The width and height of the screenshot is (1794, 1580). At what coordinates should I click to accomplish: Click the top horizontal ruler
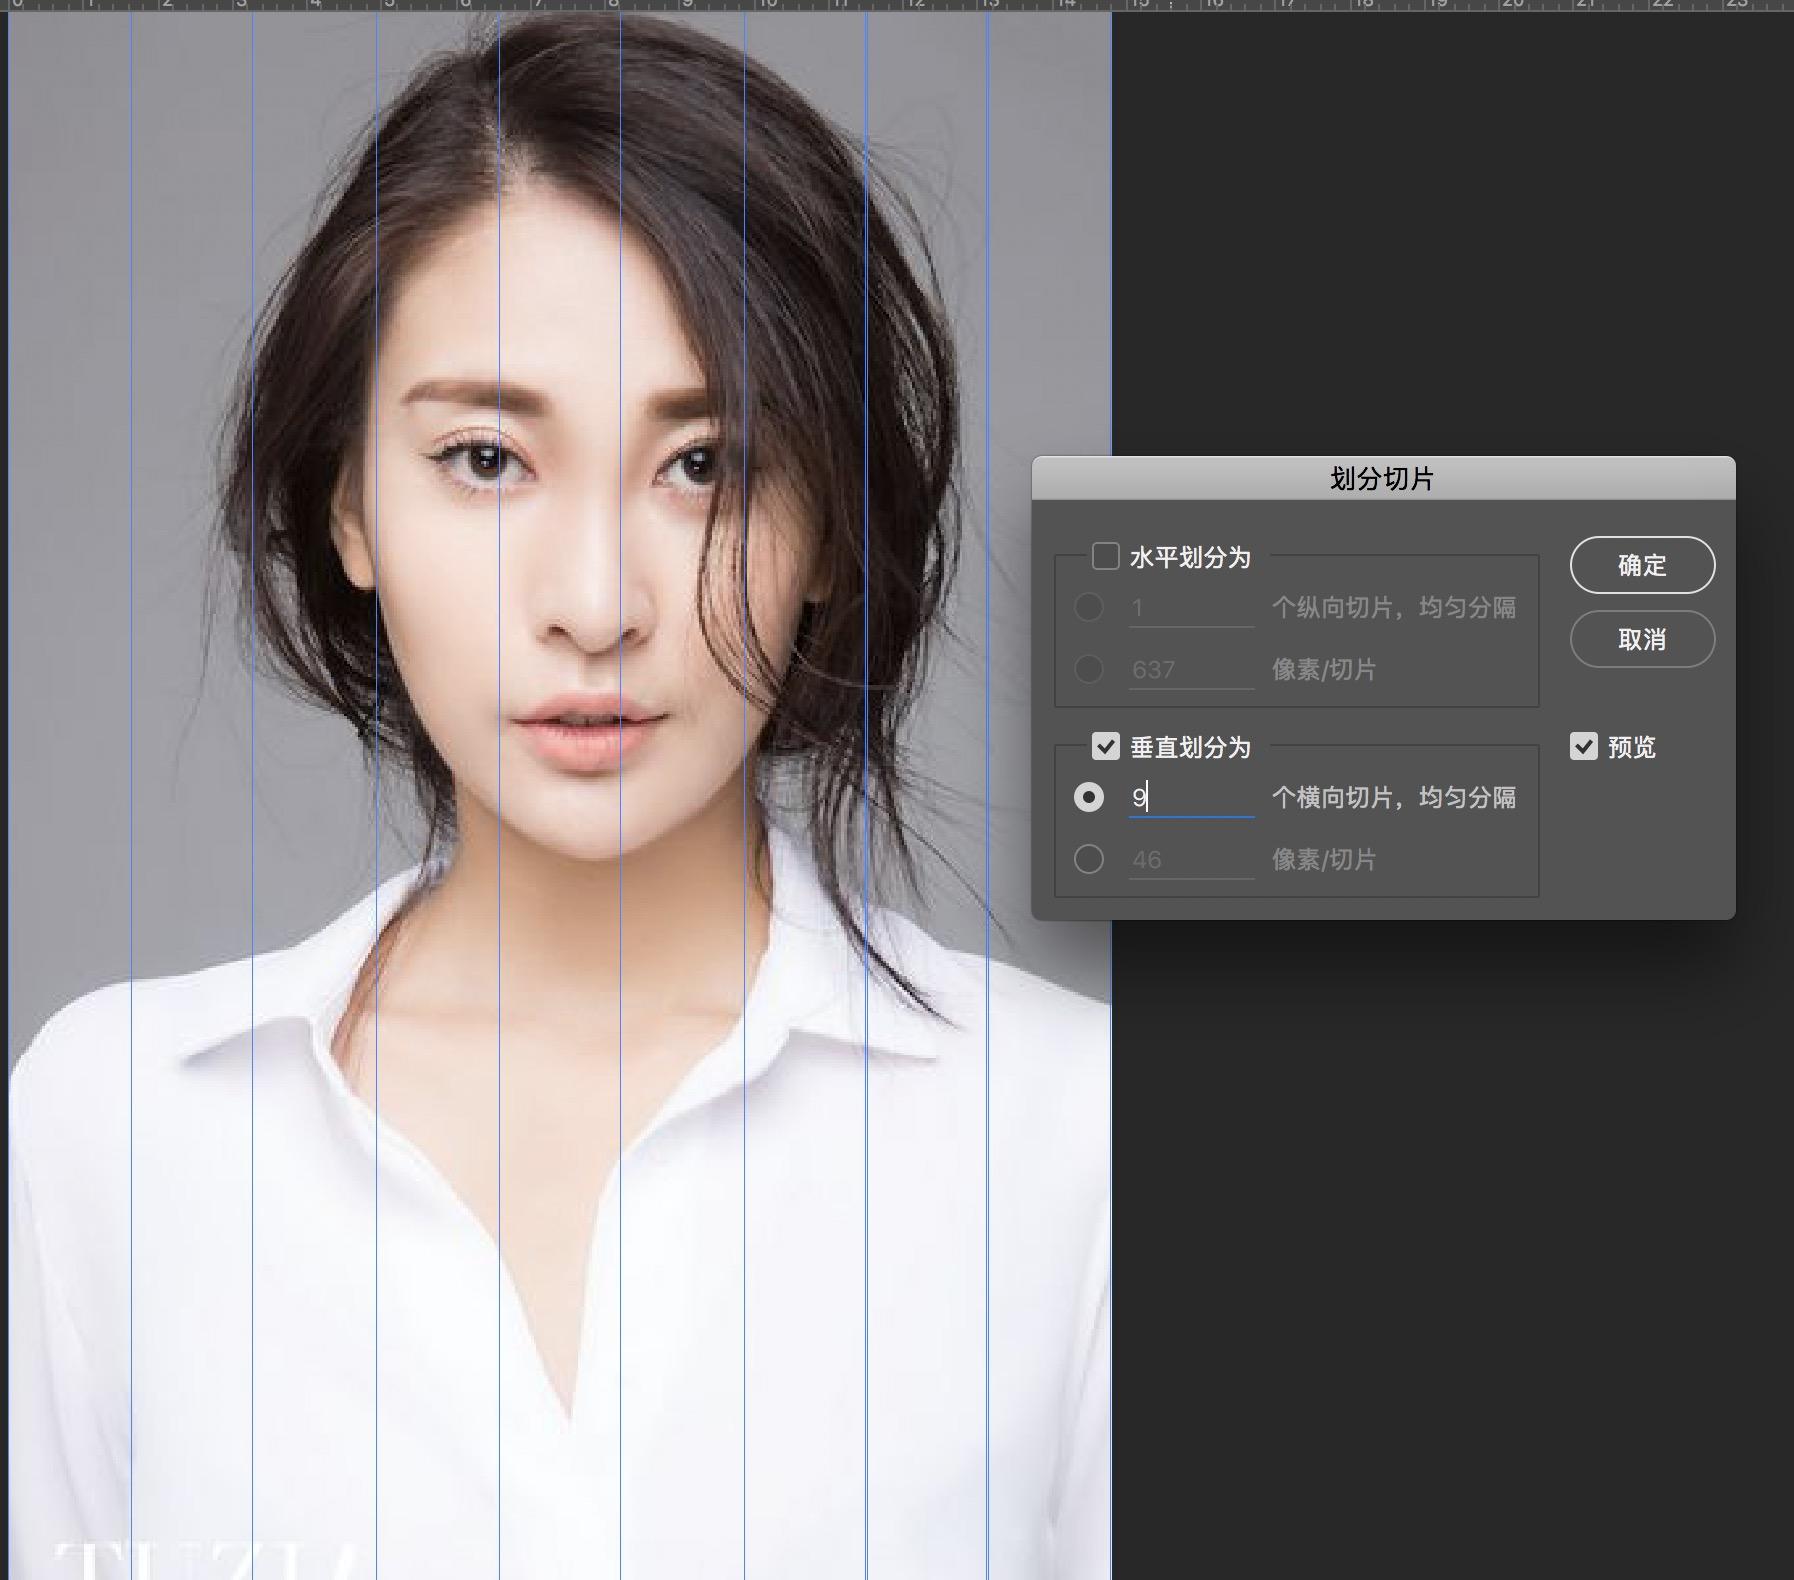coord(897,5)
